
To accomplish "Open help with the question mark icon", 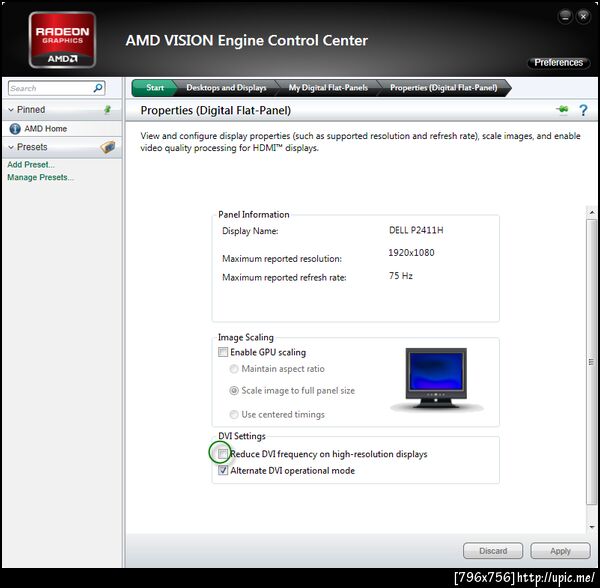I will 583,111.
